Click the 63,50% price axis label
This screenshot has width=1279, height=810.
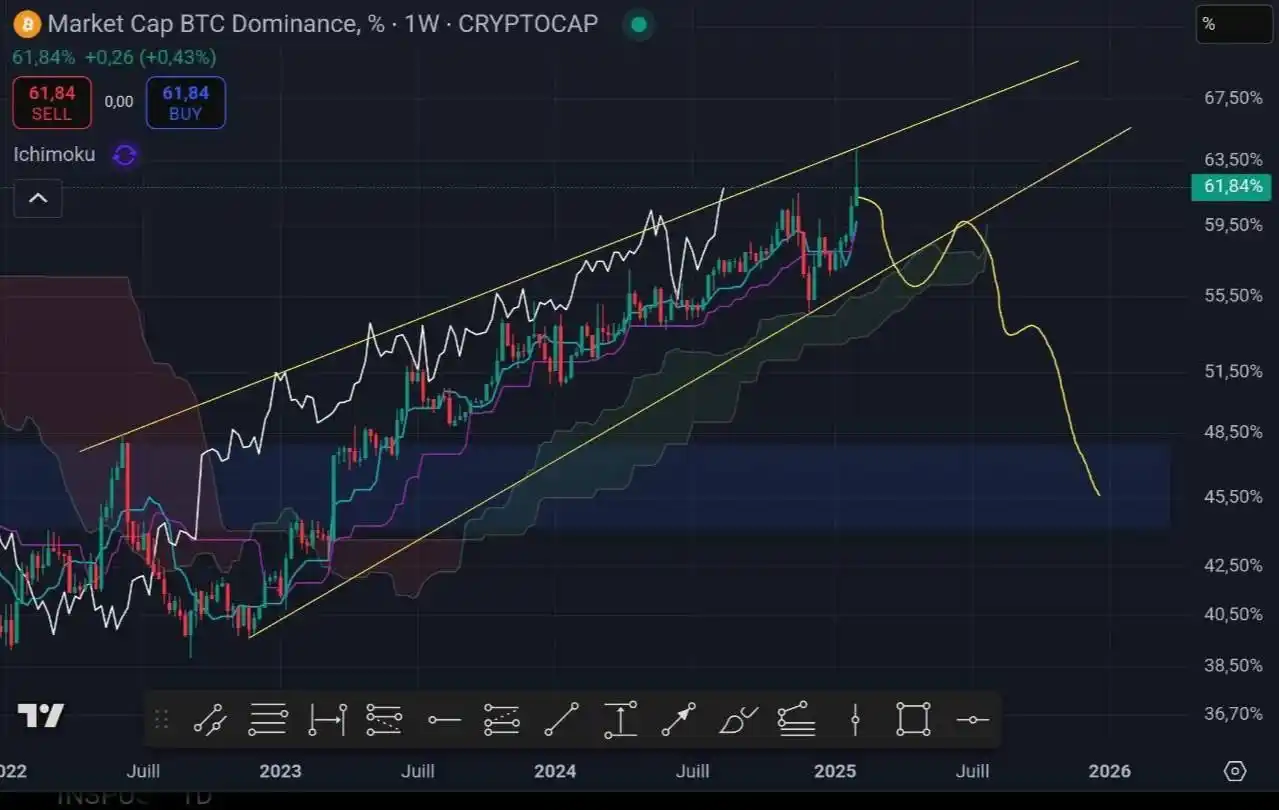(x=1233, y=159)
